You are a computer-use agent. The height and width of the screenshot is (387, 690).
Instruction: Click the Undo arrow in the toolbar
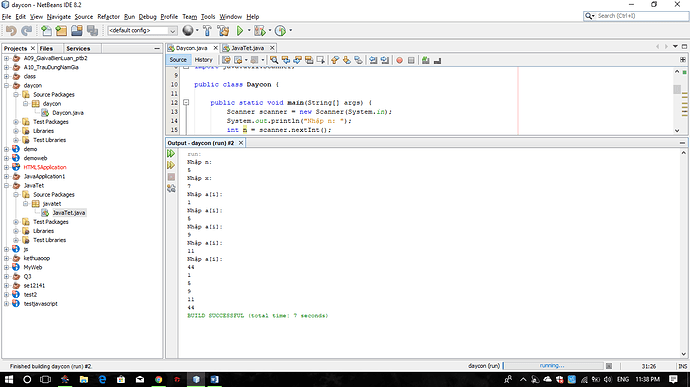11,30
